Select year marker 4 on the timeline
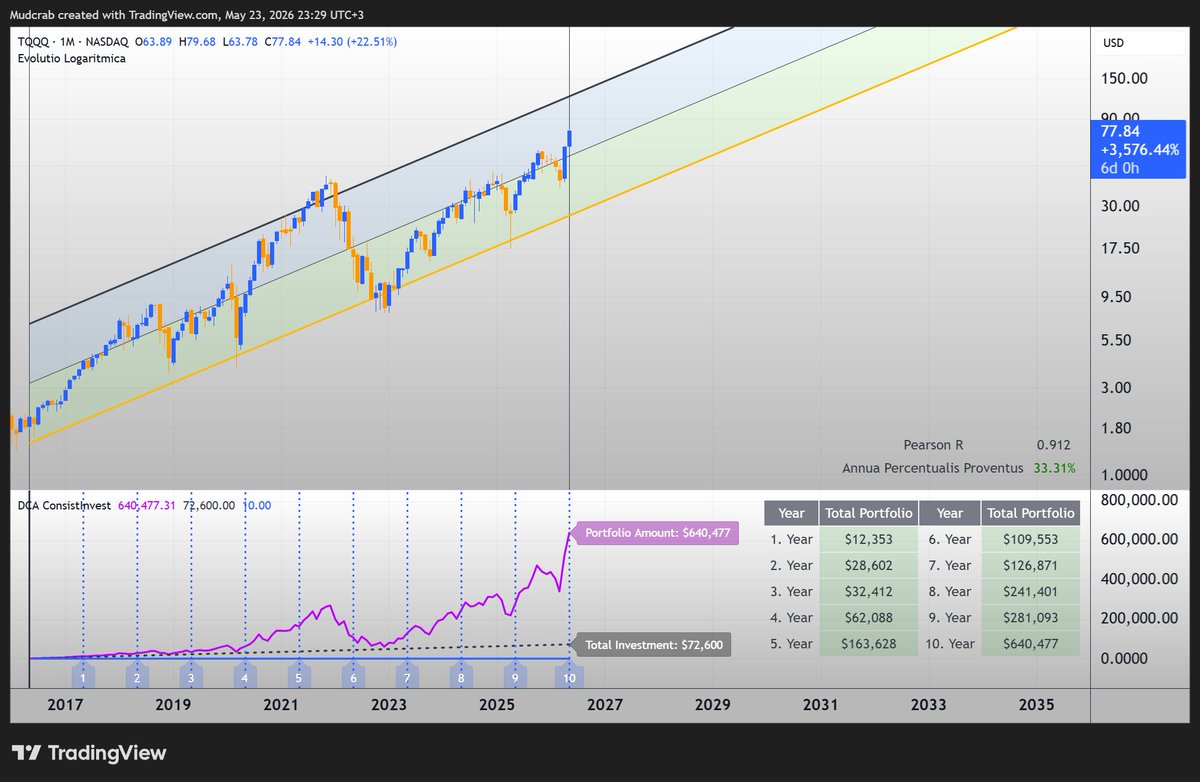The image size is (1200, 782). 245,677
